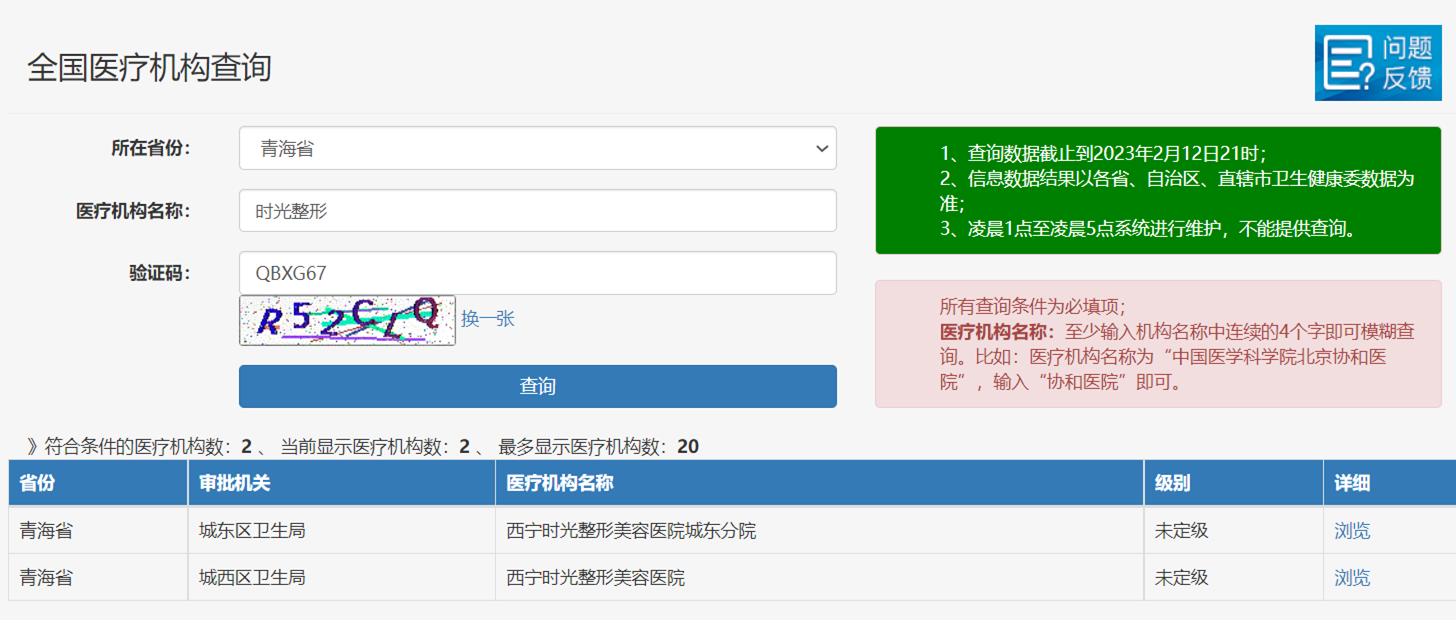Click the 验证码 label
The height and width of the screenshot is (620, 1456).
pyautogui.click(x=159, y=273)
